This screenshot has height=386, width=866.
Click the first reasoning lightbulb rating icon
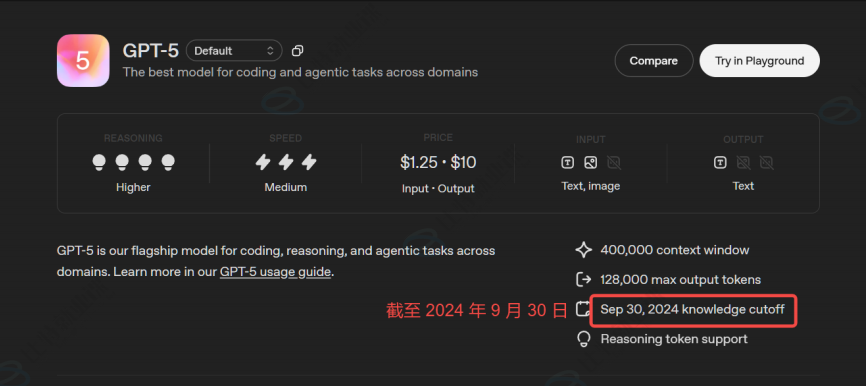98,162
